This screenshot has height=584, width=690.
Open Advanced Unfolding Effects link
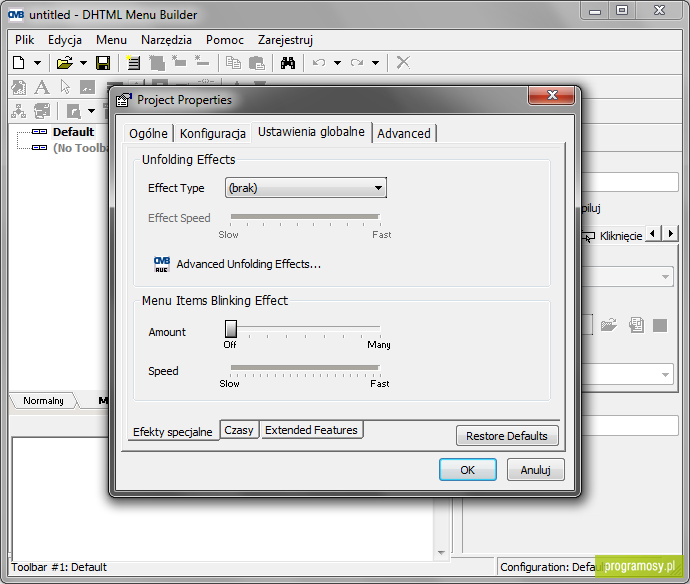(x=249, y=264)
